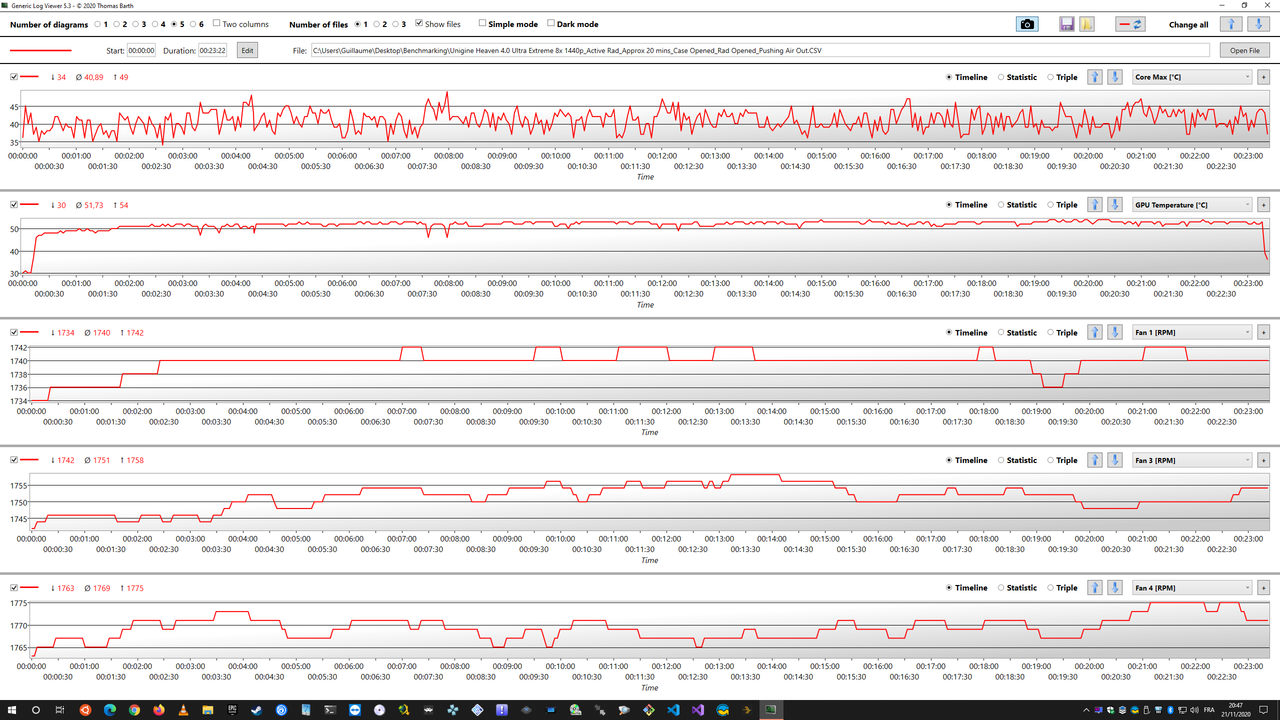The width and height of the screenshot is (1280, 720).
Task: Enable Two columns layout
Action: click(x=216, y=23)
